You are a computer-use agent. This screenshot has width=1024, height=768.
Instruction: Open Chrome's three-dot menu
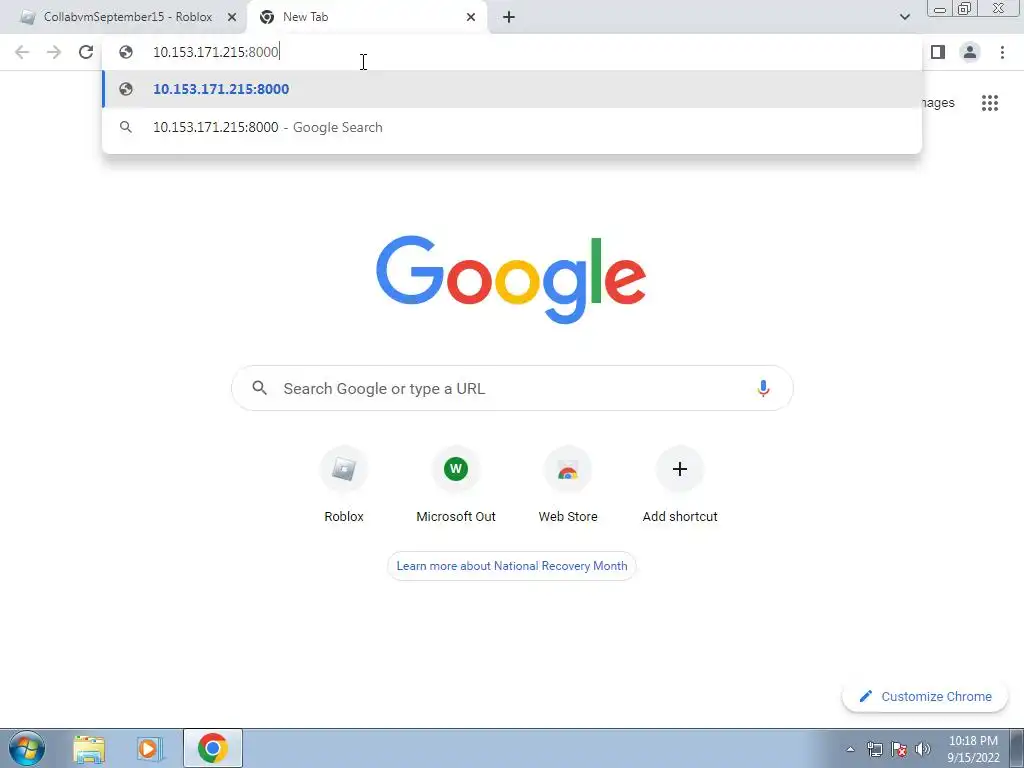[1002, 52]
